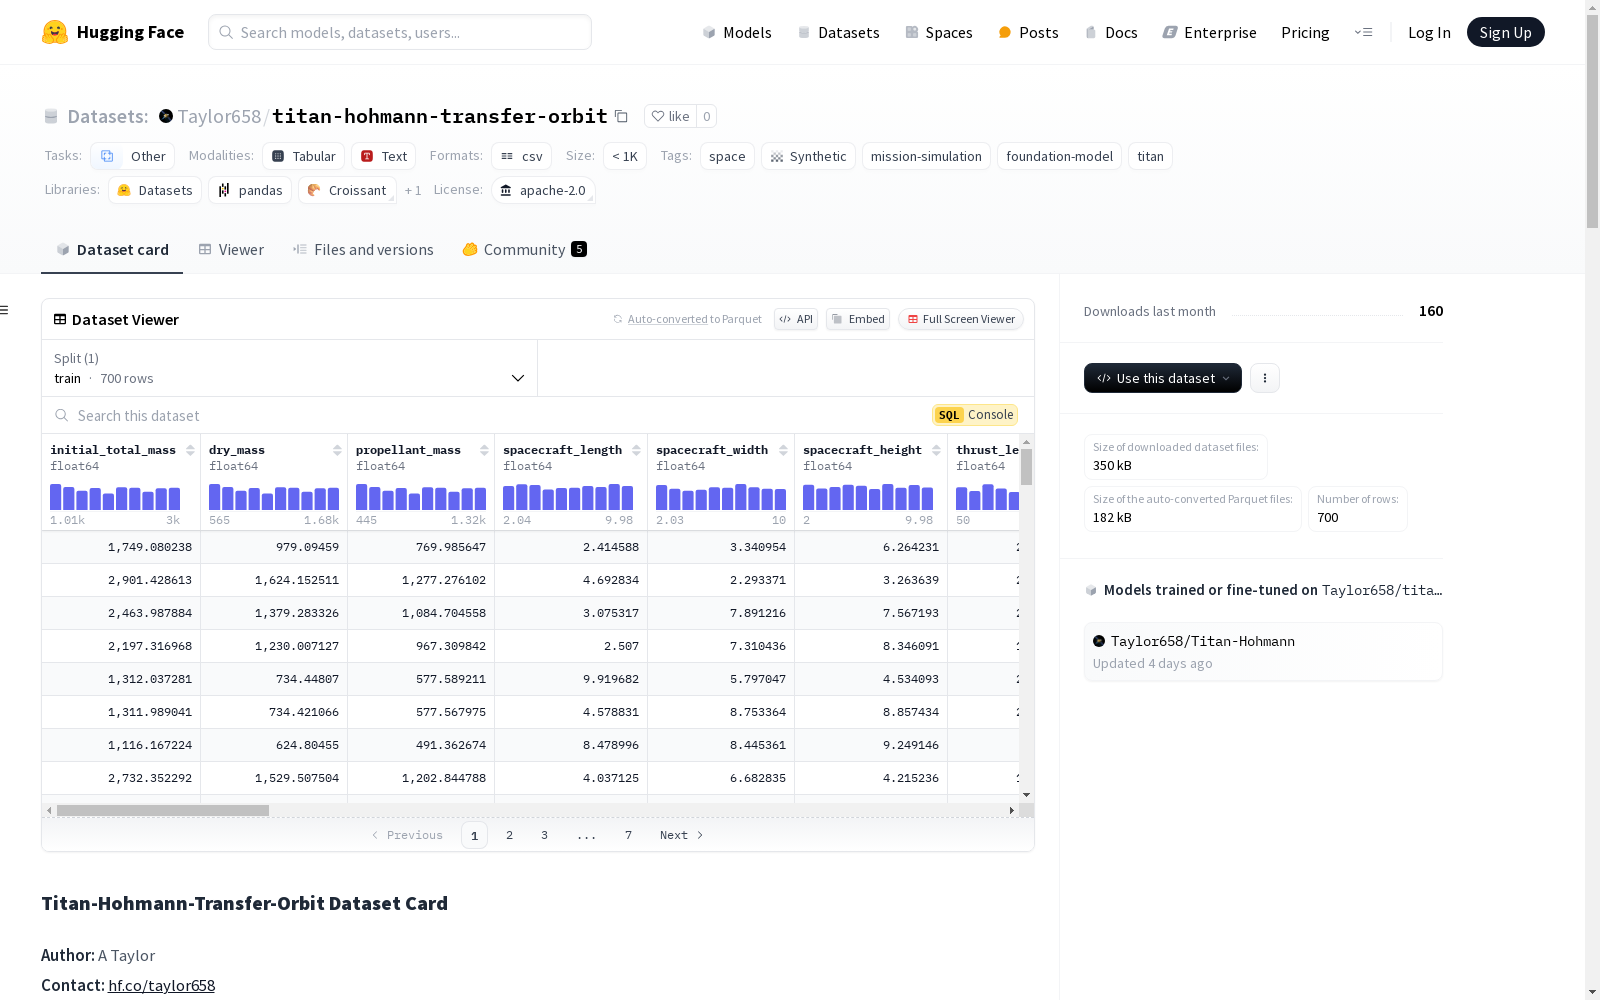
Task: Click the search magnifier in dataset search
Action: [62, 415]
